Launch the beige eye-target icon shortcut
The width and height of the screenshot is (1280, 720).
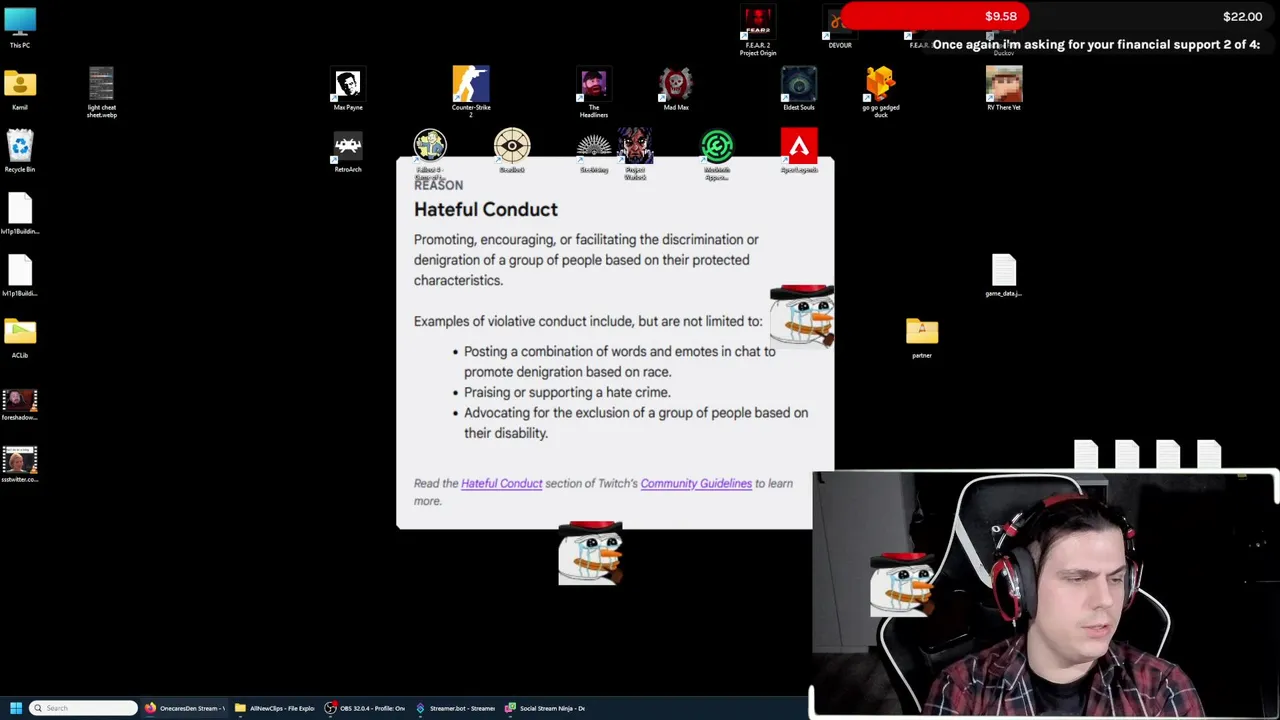click(512, 151)
